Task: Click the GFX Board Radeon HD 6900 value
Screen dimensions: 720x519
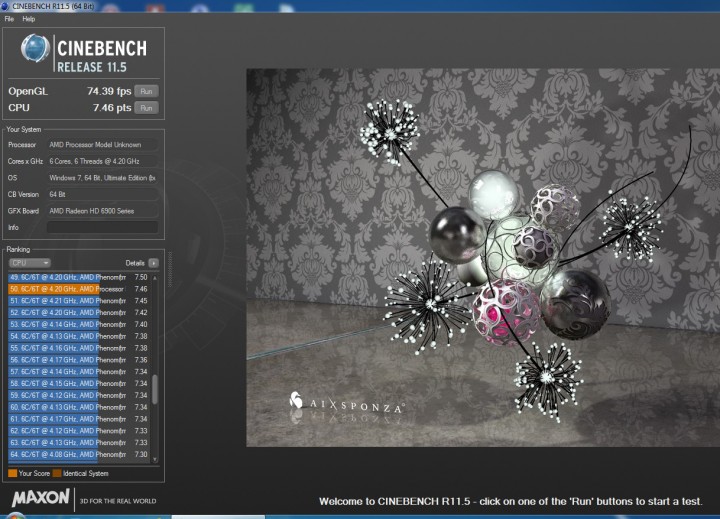Action: [102, 211]
